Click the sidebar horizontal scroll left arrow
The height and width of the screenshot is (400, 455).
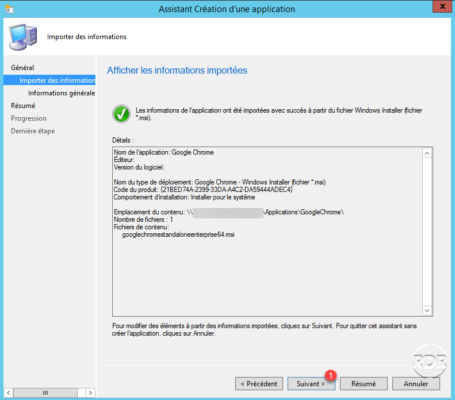[9, 393]
